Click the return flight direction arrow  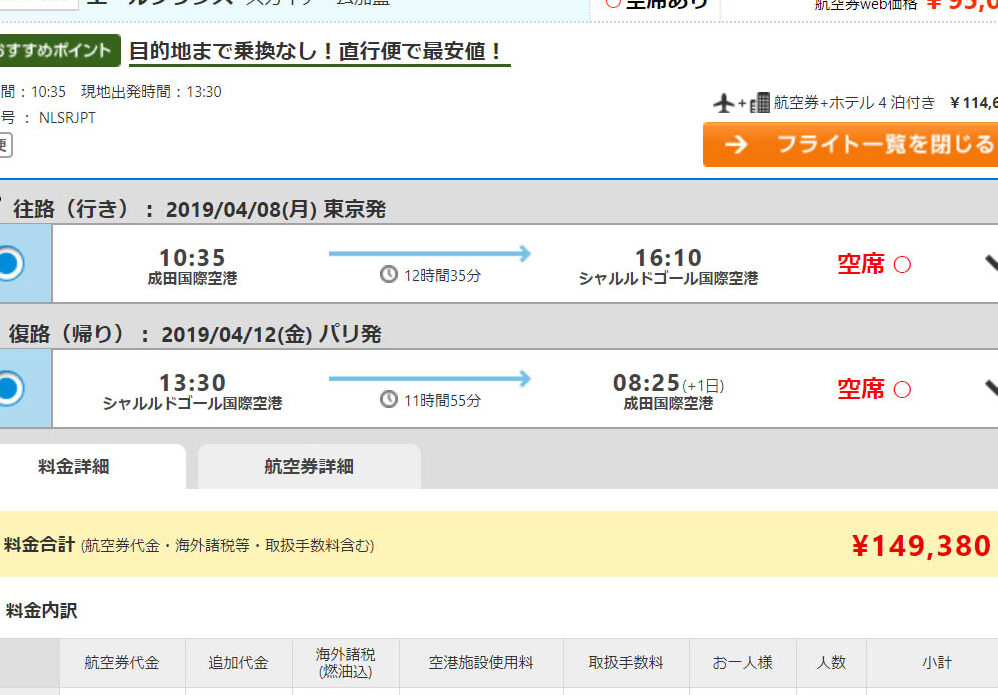[x=430, y=379]
